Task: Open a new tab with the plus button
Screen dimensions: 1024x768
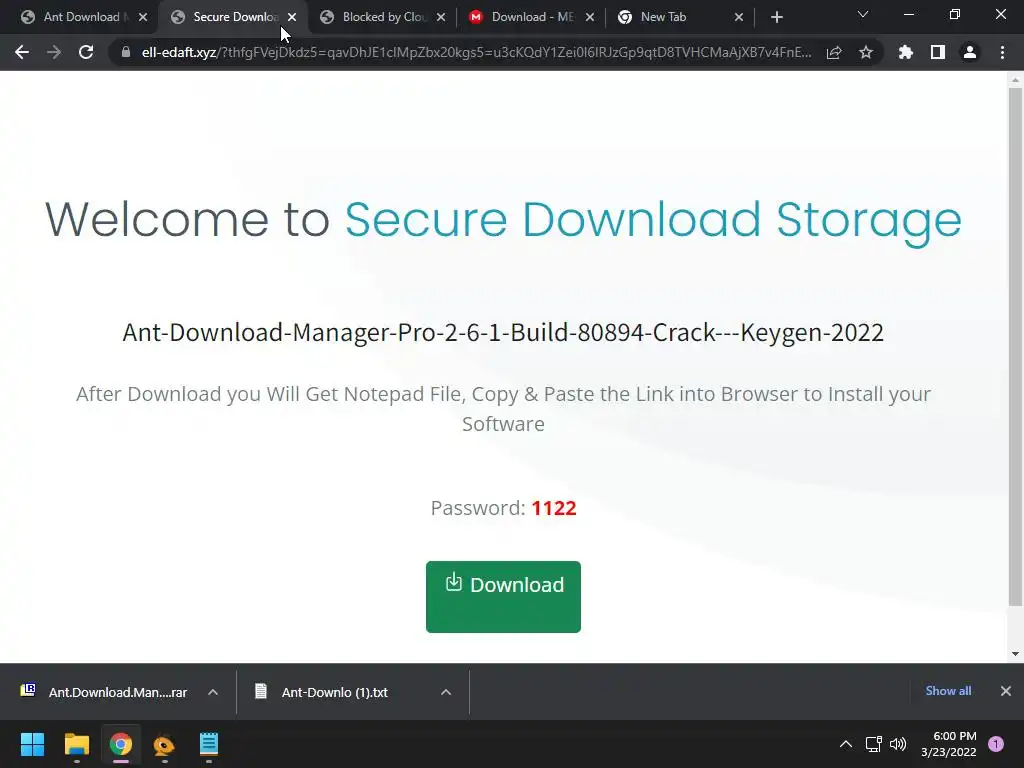Action: pyautogui.click(x=776, y=17)
